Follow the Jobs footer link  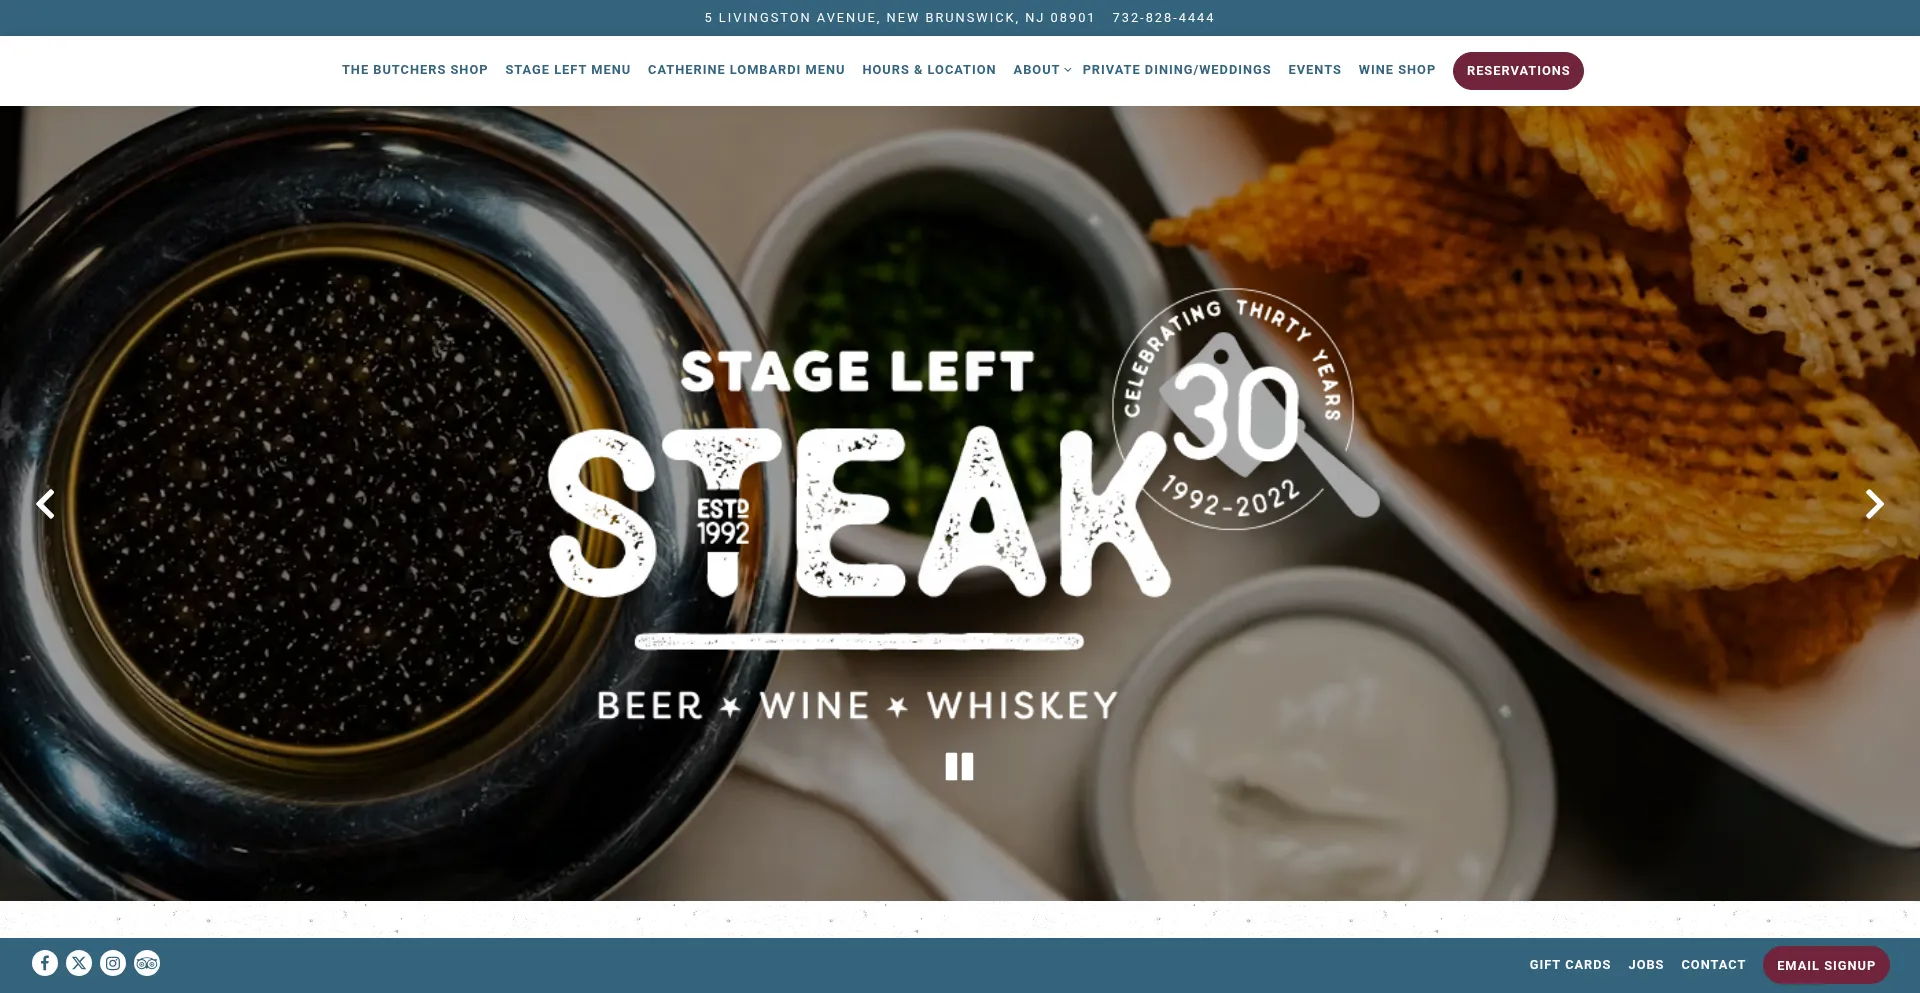(1646, 965)
